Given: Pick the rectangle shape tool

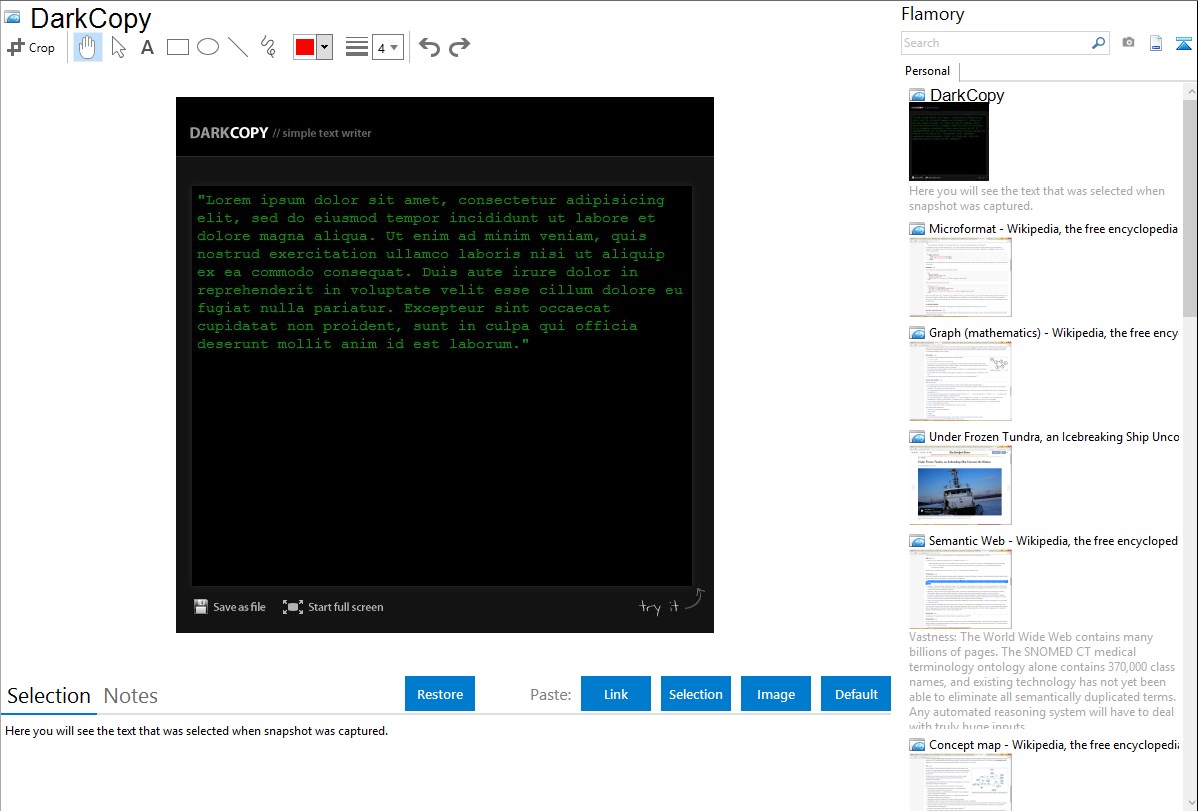Looking at the screenshot, I should [x=178, y=47].
